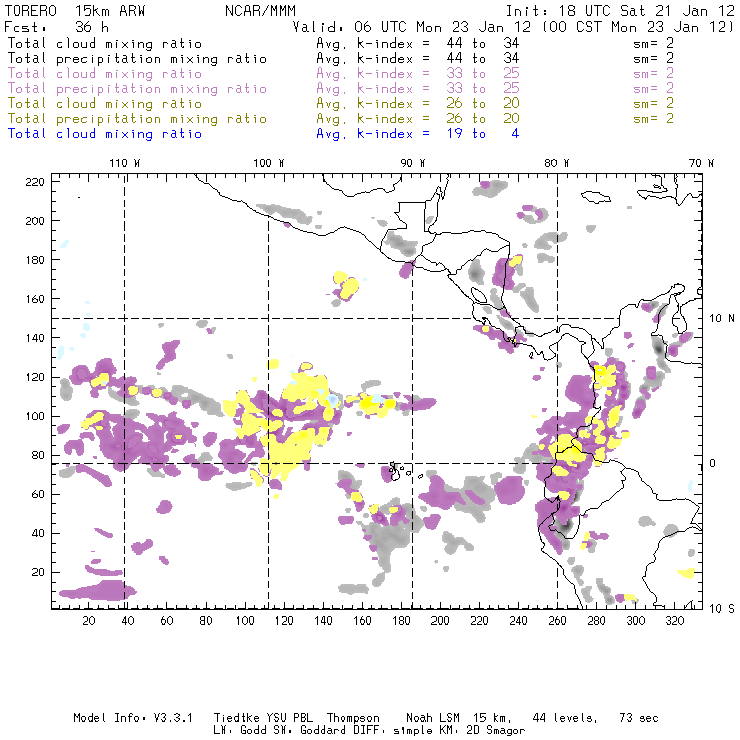The width and height of the screenshot is (740, 740).
Task: Click the purple "Total precipitation mixing ratio" legend line
Action: (137, 89)
